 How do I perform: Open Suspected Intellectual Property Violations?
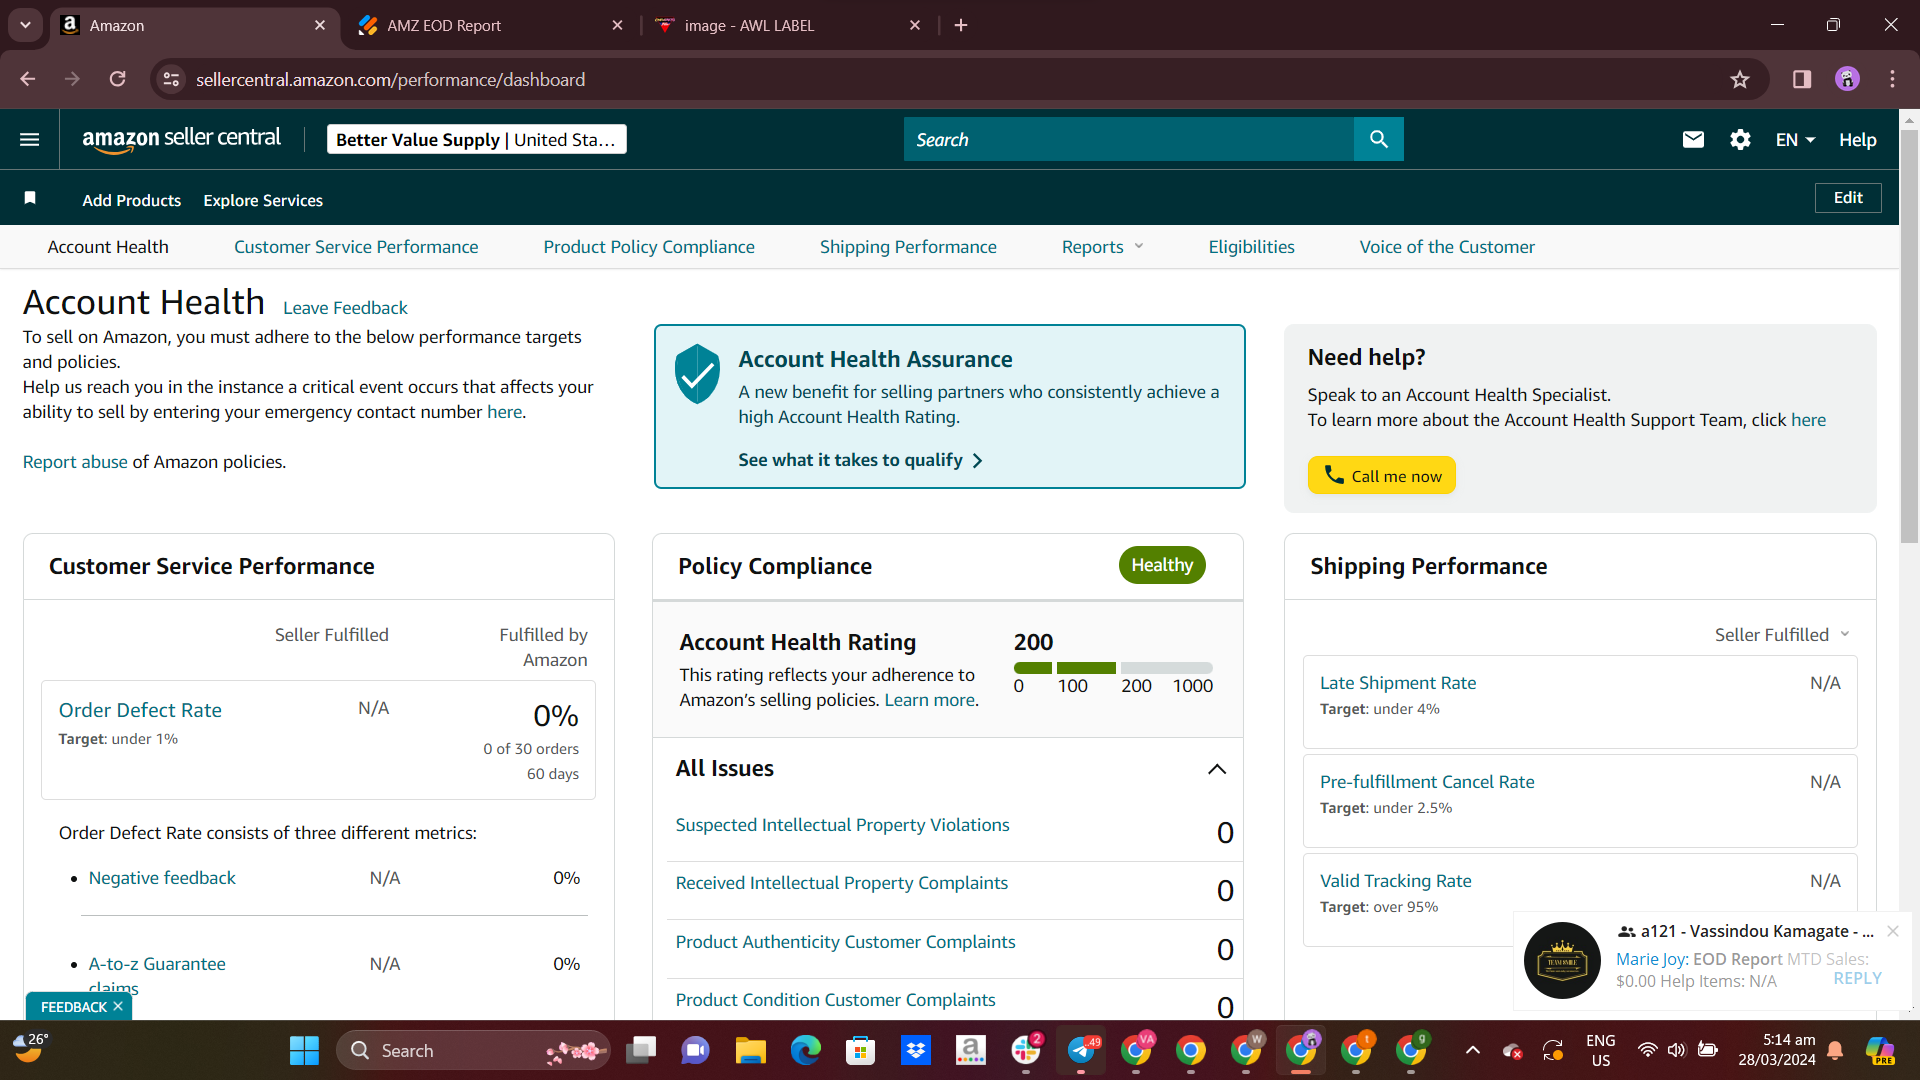pyautogui.click(x=842, y=825)
